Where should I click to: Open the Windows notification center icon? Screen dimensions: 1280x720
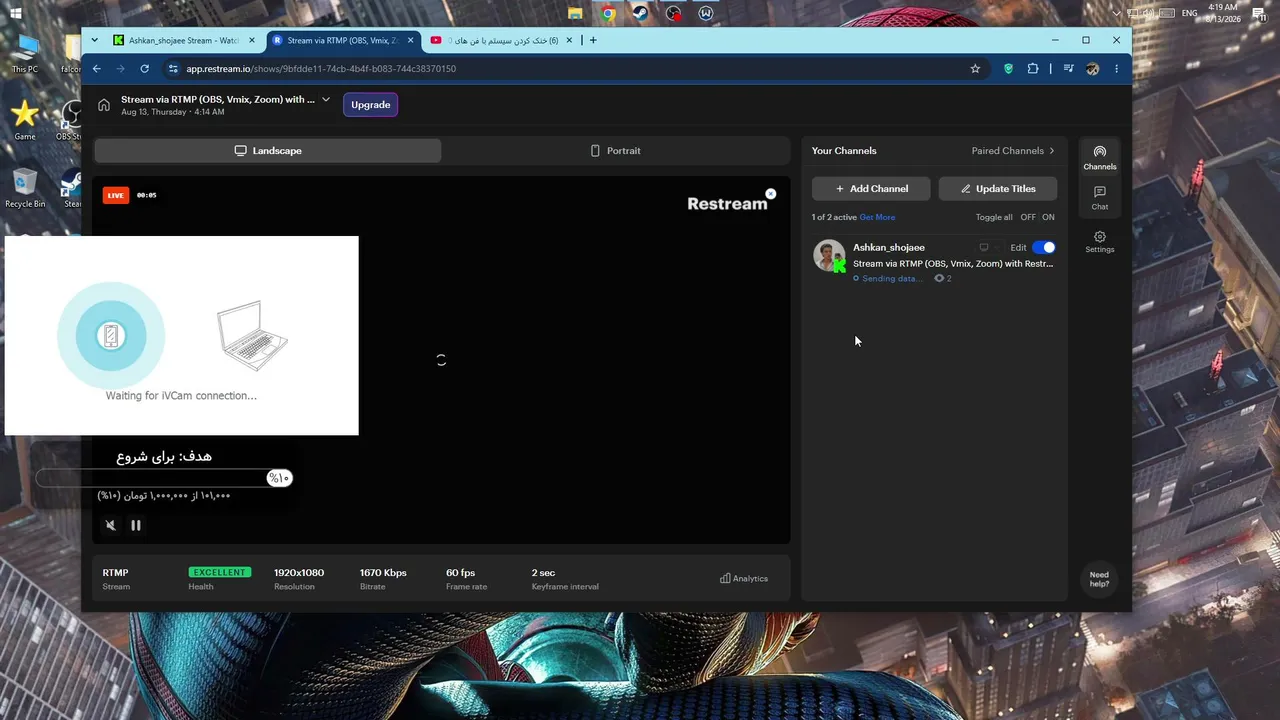pos(1259,13)
